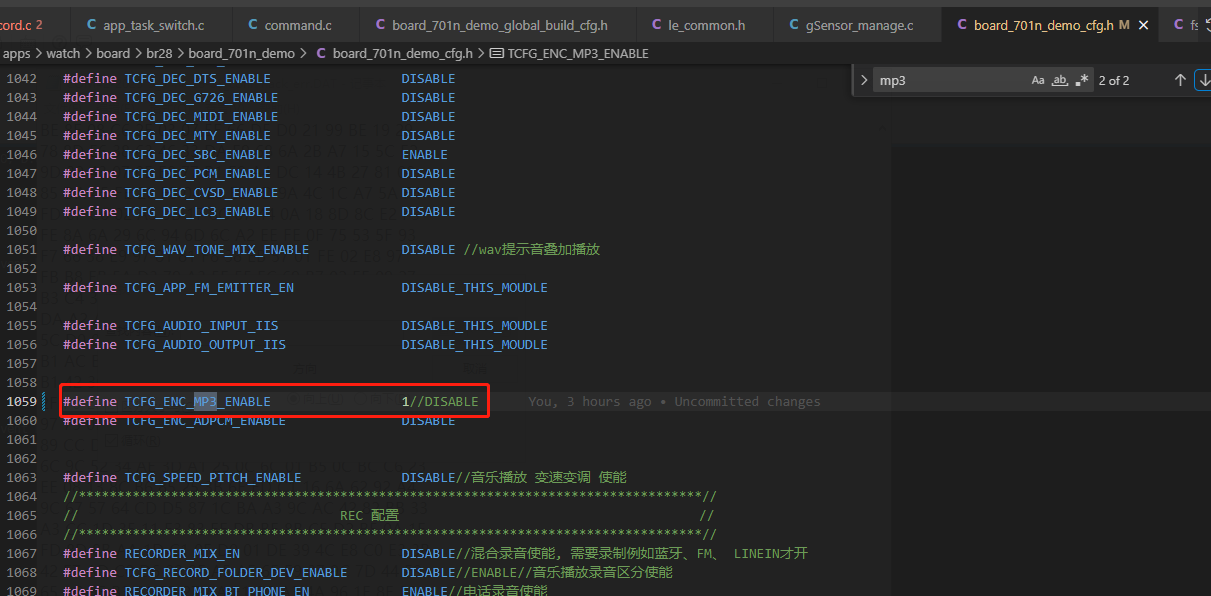Click TCFG_SPEED_PITCH_ENABLE macro name

(x=213, y=478)
